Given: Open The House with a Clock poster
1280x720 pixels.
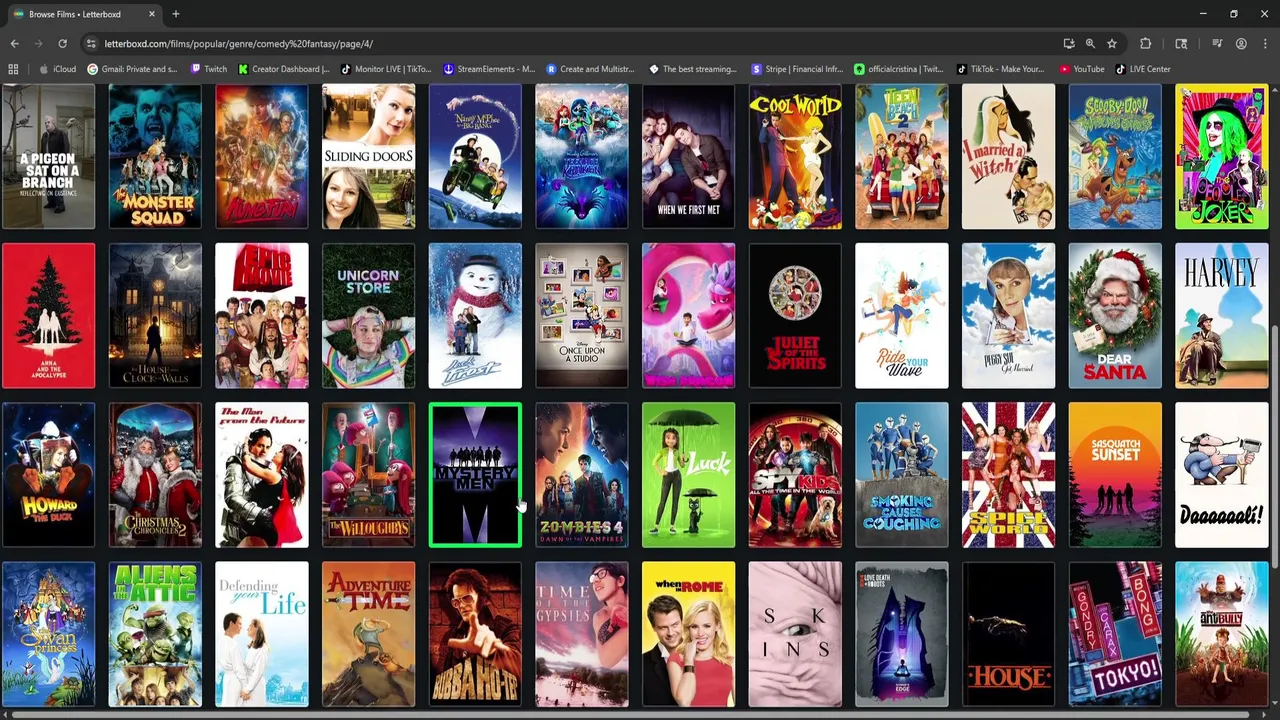Looking at the screenshot, I should (x=155, y=316).
